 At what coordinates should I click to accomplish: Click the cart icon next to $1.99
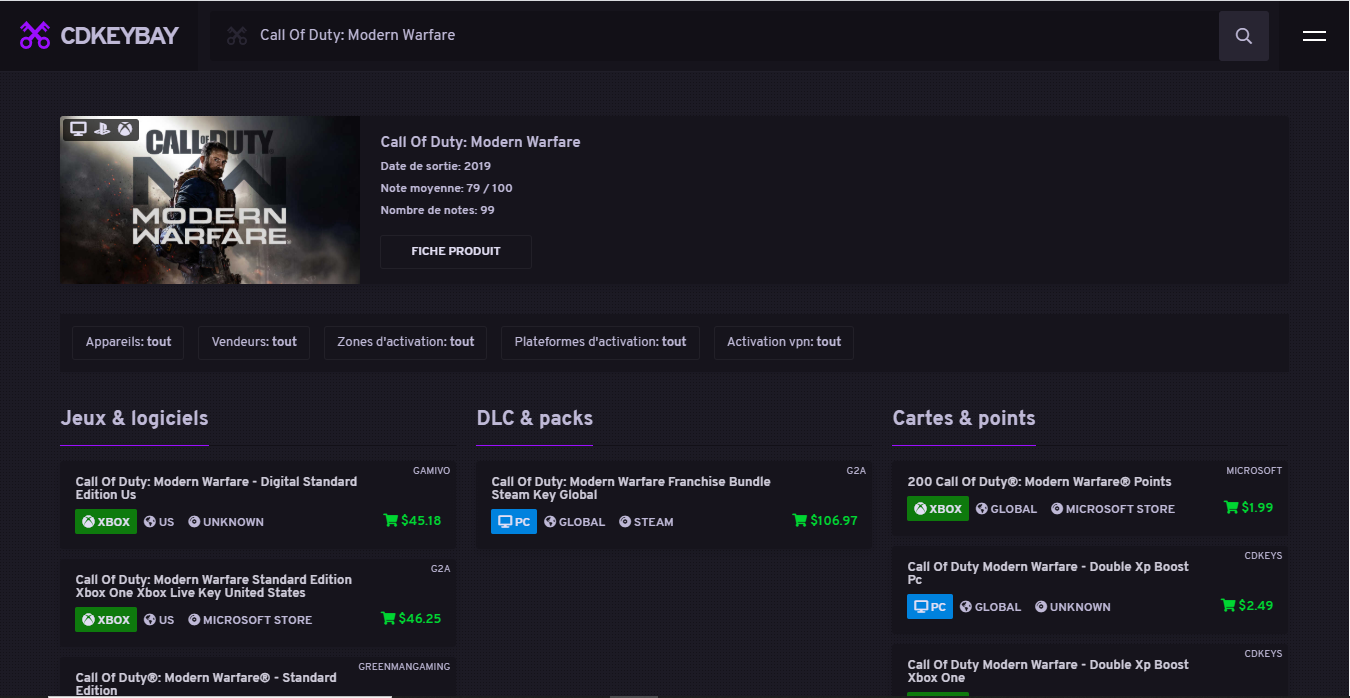point(1231,508)
